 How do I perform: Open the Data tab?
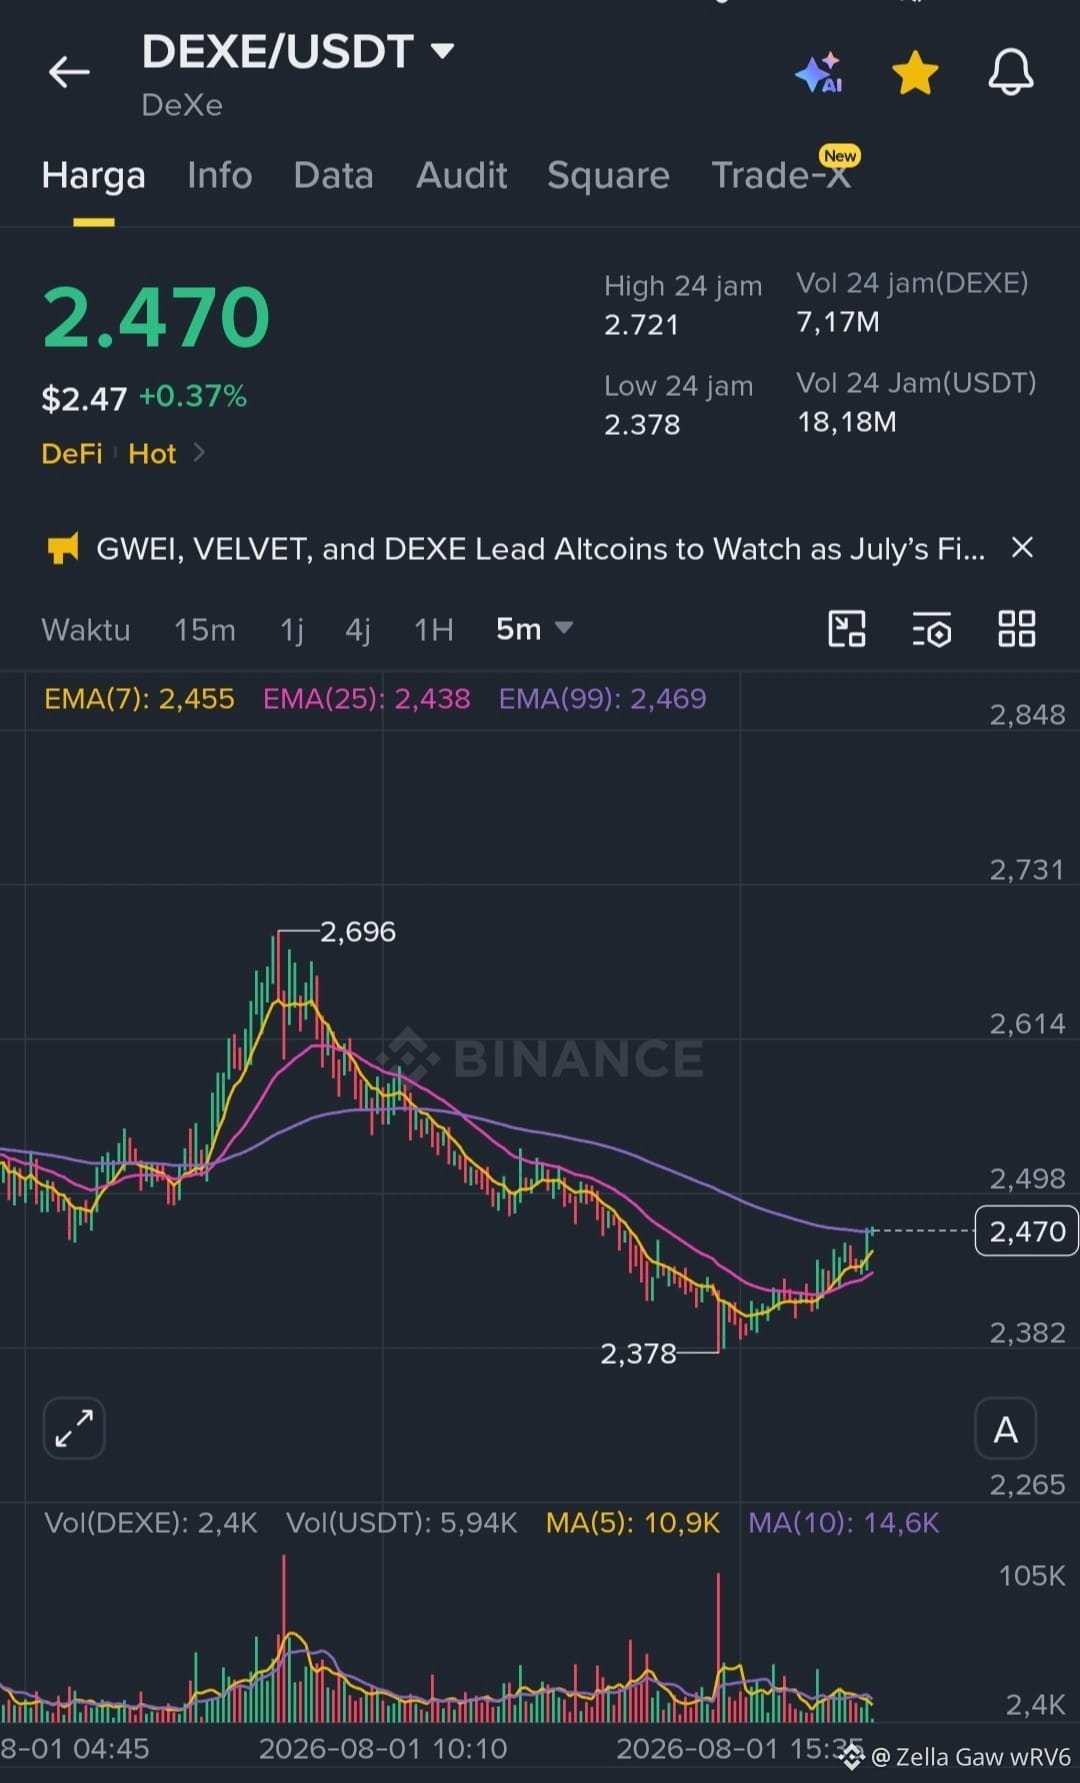pyautogui.click(x=333, y=175)
